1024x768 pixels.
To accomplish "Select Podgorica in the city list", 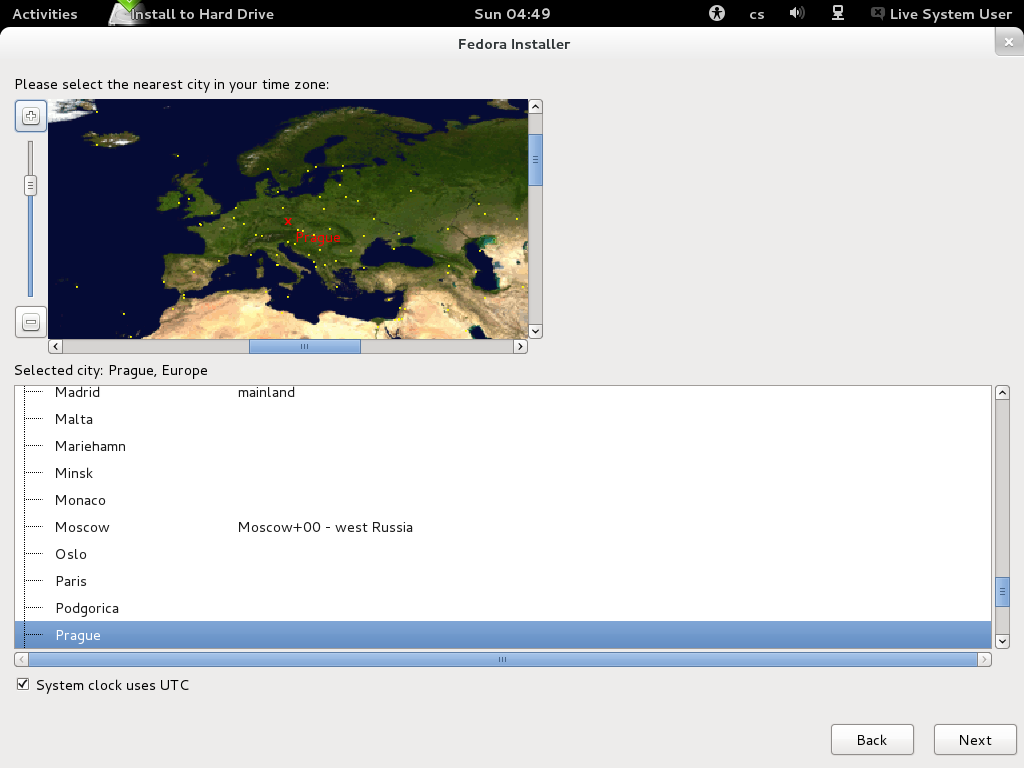I will click(503, 608).
